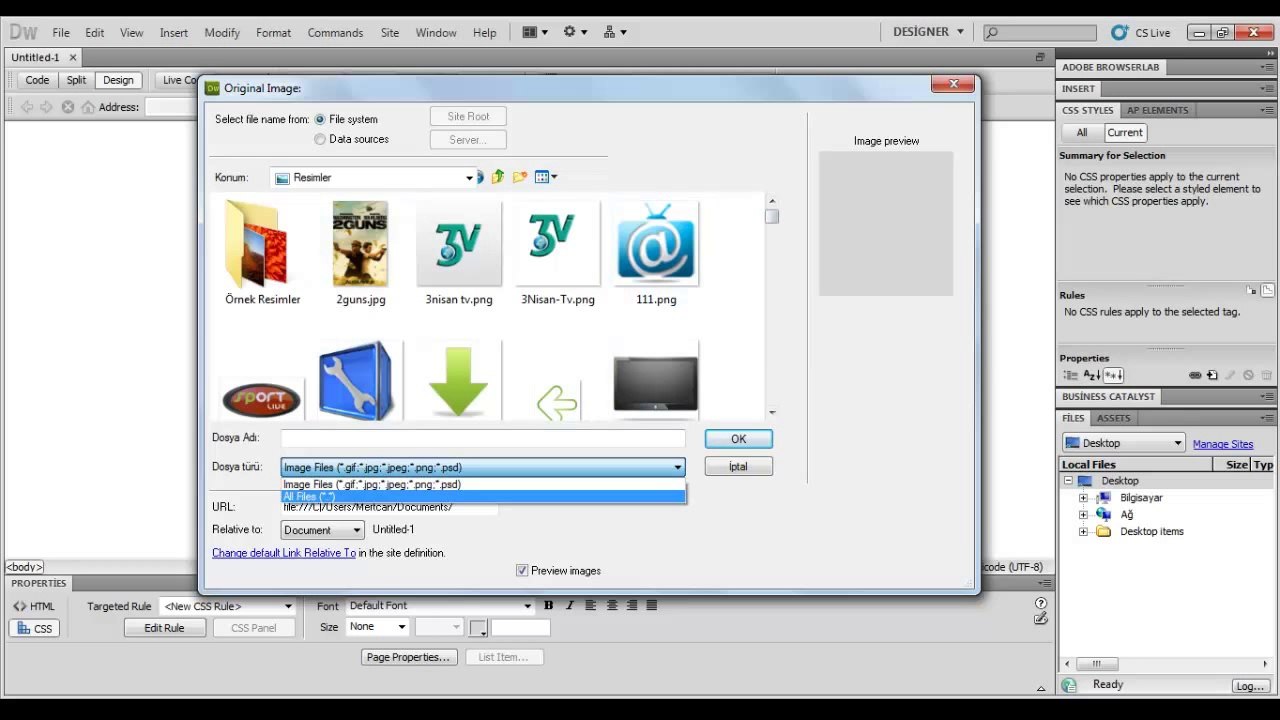The image size is (1280, 720).
Task: Select 111.png image file
Action: [x=656, y=254]
